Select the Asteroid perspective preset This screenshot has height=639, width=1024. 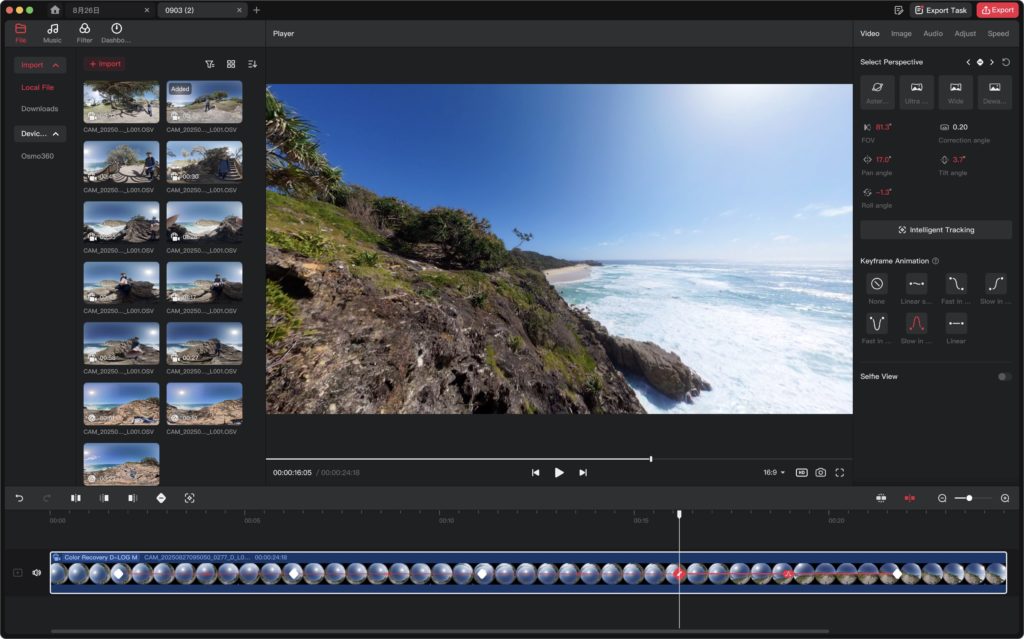(877, 91)
